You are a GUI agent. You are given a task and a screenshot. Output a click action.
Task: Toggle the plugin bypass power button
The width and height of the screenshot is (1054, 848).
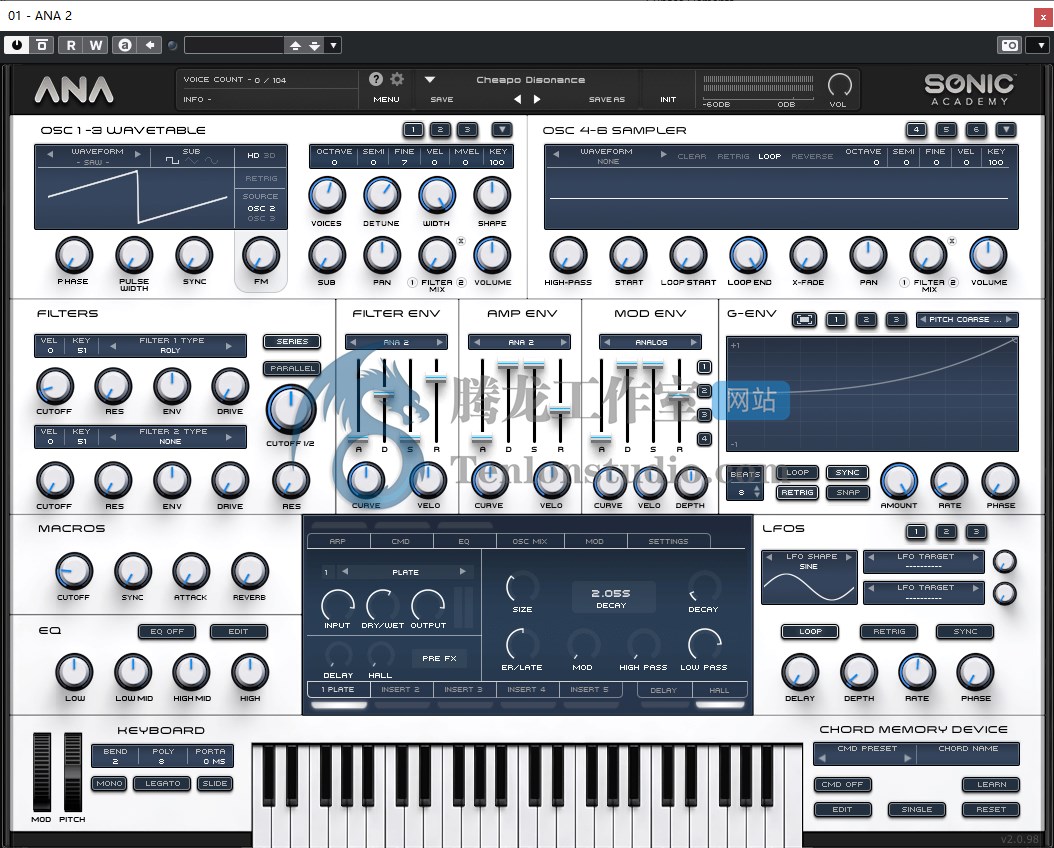[17, 45]
